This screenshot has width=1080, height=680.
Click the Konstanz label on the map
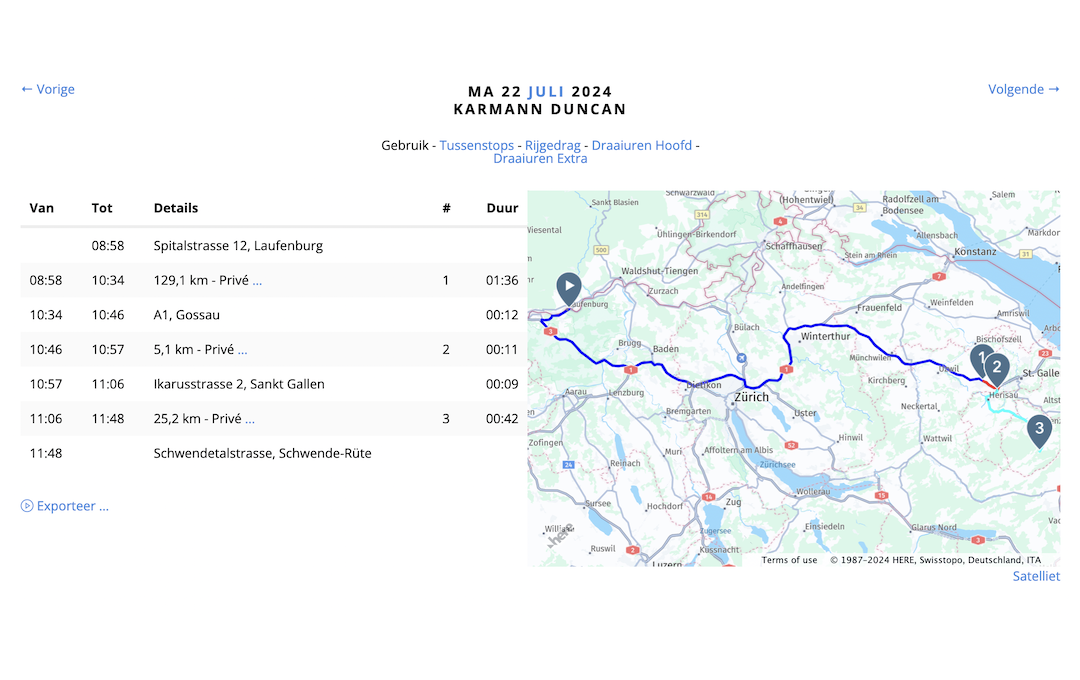tap(975, 251)
